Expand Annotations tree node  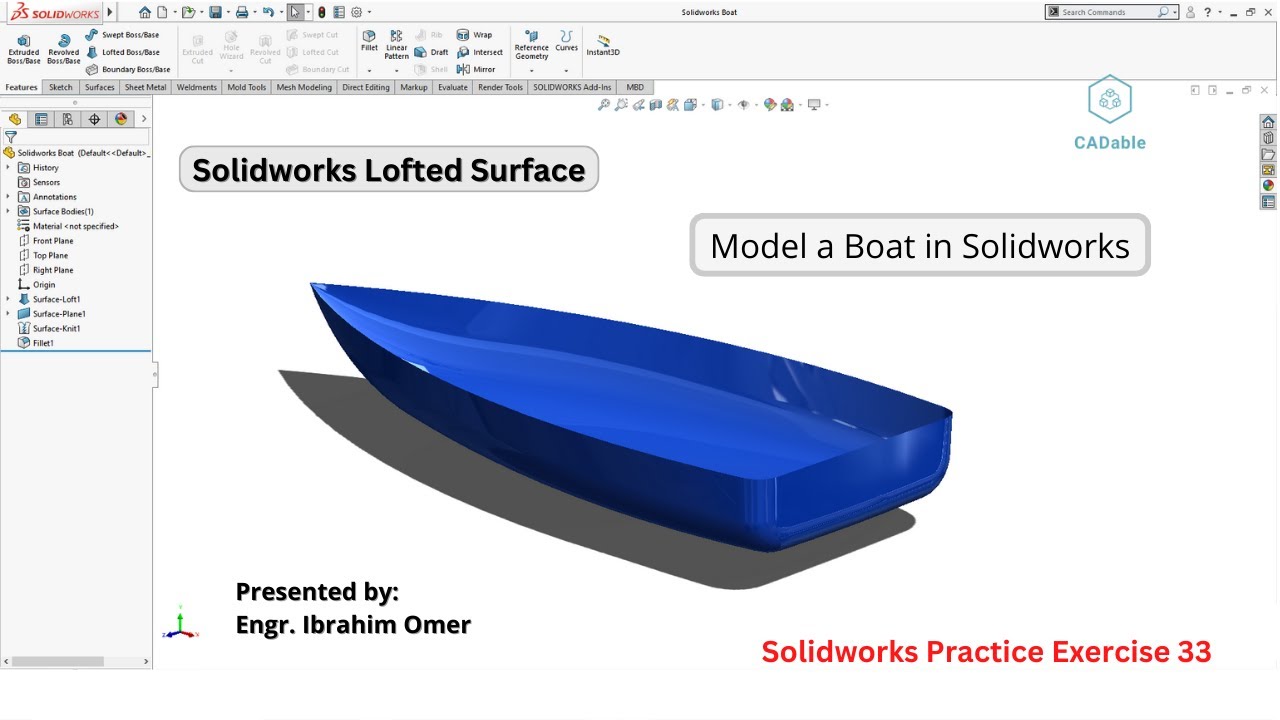[x=8, y=197]
